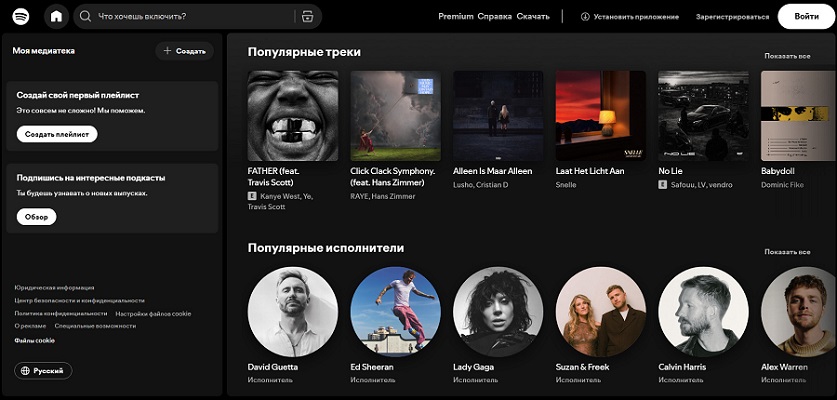
Task: Click the Calvin Harris name label
Action: coord(682,367)
